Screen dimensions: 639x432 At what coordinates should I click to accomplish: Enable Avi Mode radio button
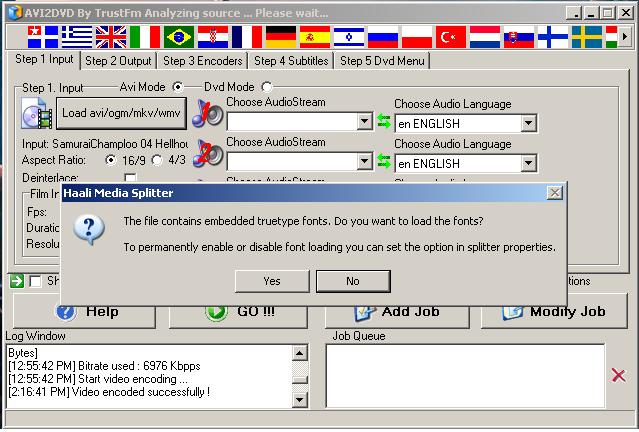point(178,87)
